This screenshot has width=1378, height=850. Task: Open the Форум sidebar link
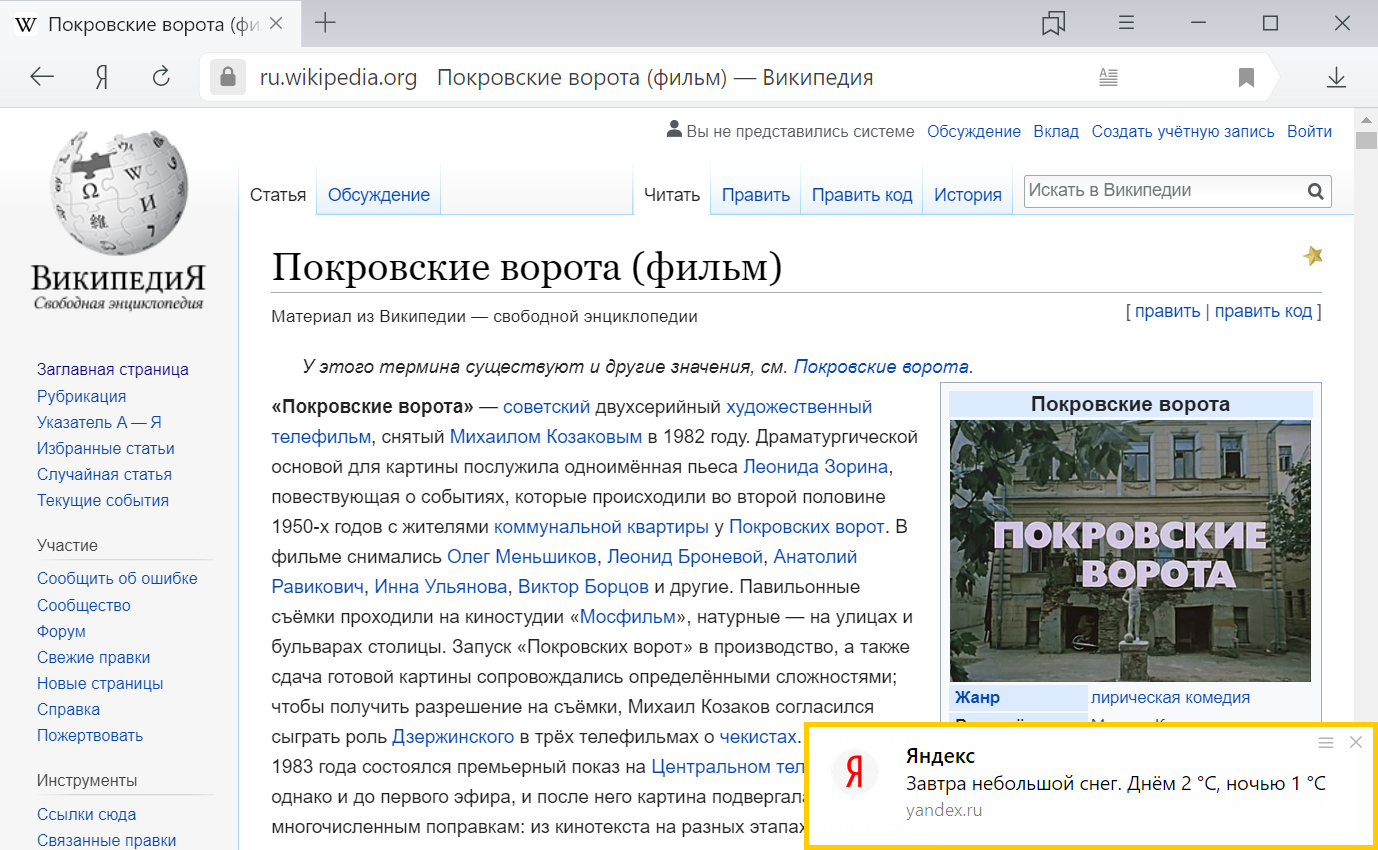(x=61, y=631)
